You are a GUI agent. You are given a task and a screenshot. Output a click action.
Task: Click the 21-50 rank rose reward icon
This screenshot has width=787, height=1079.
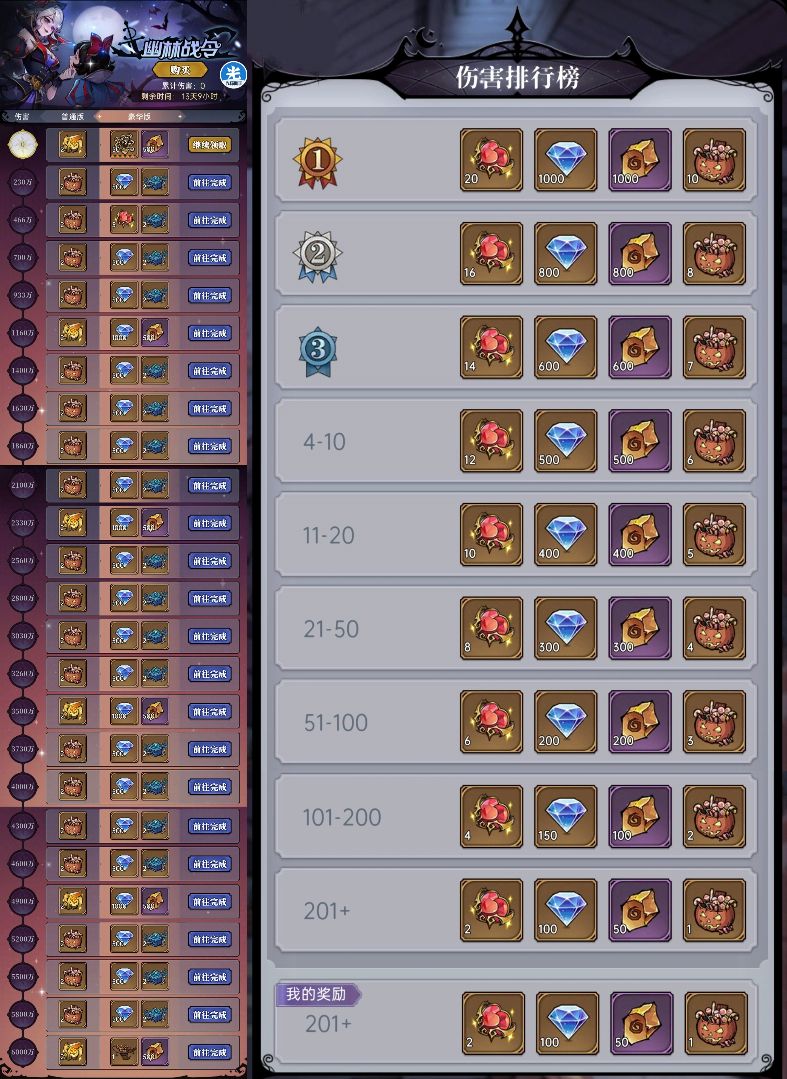(491, 628)
